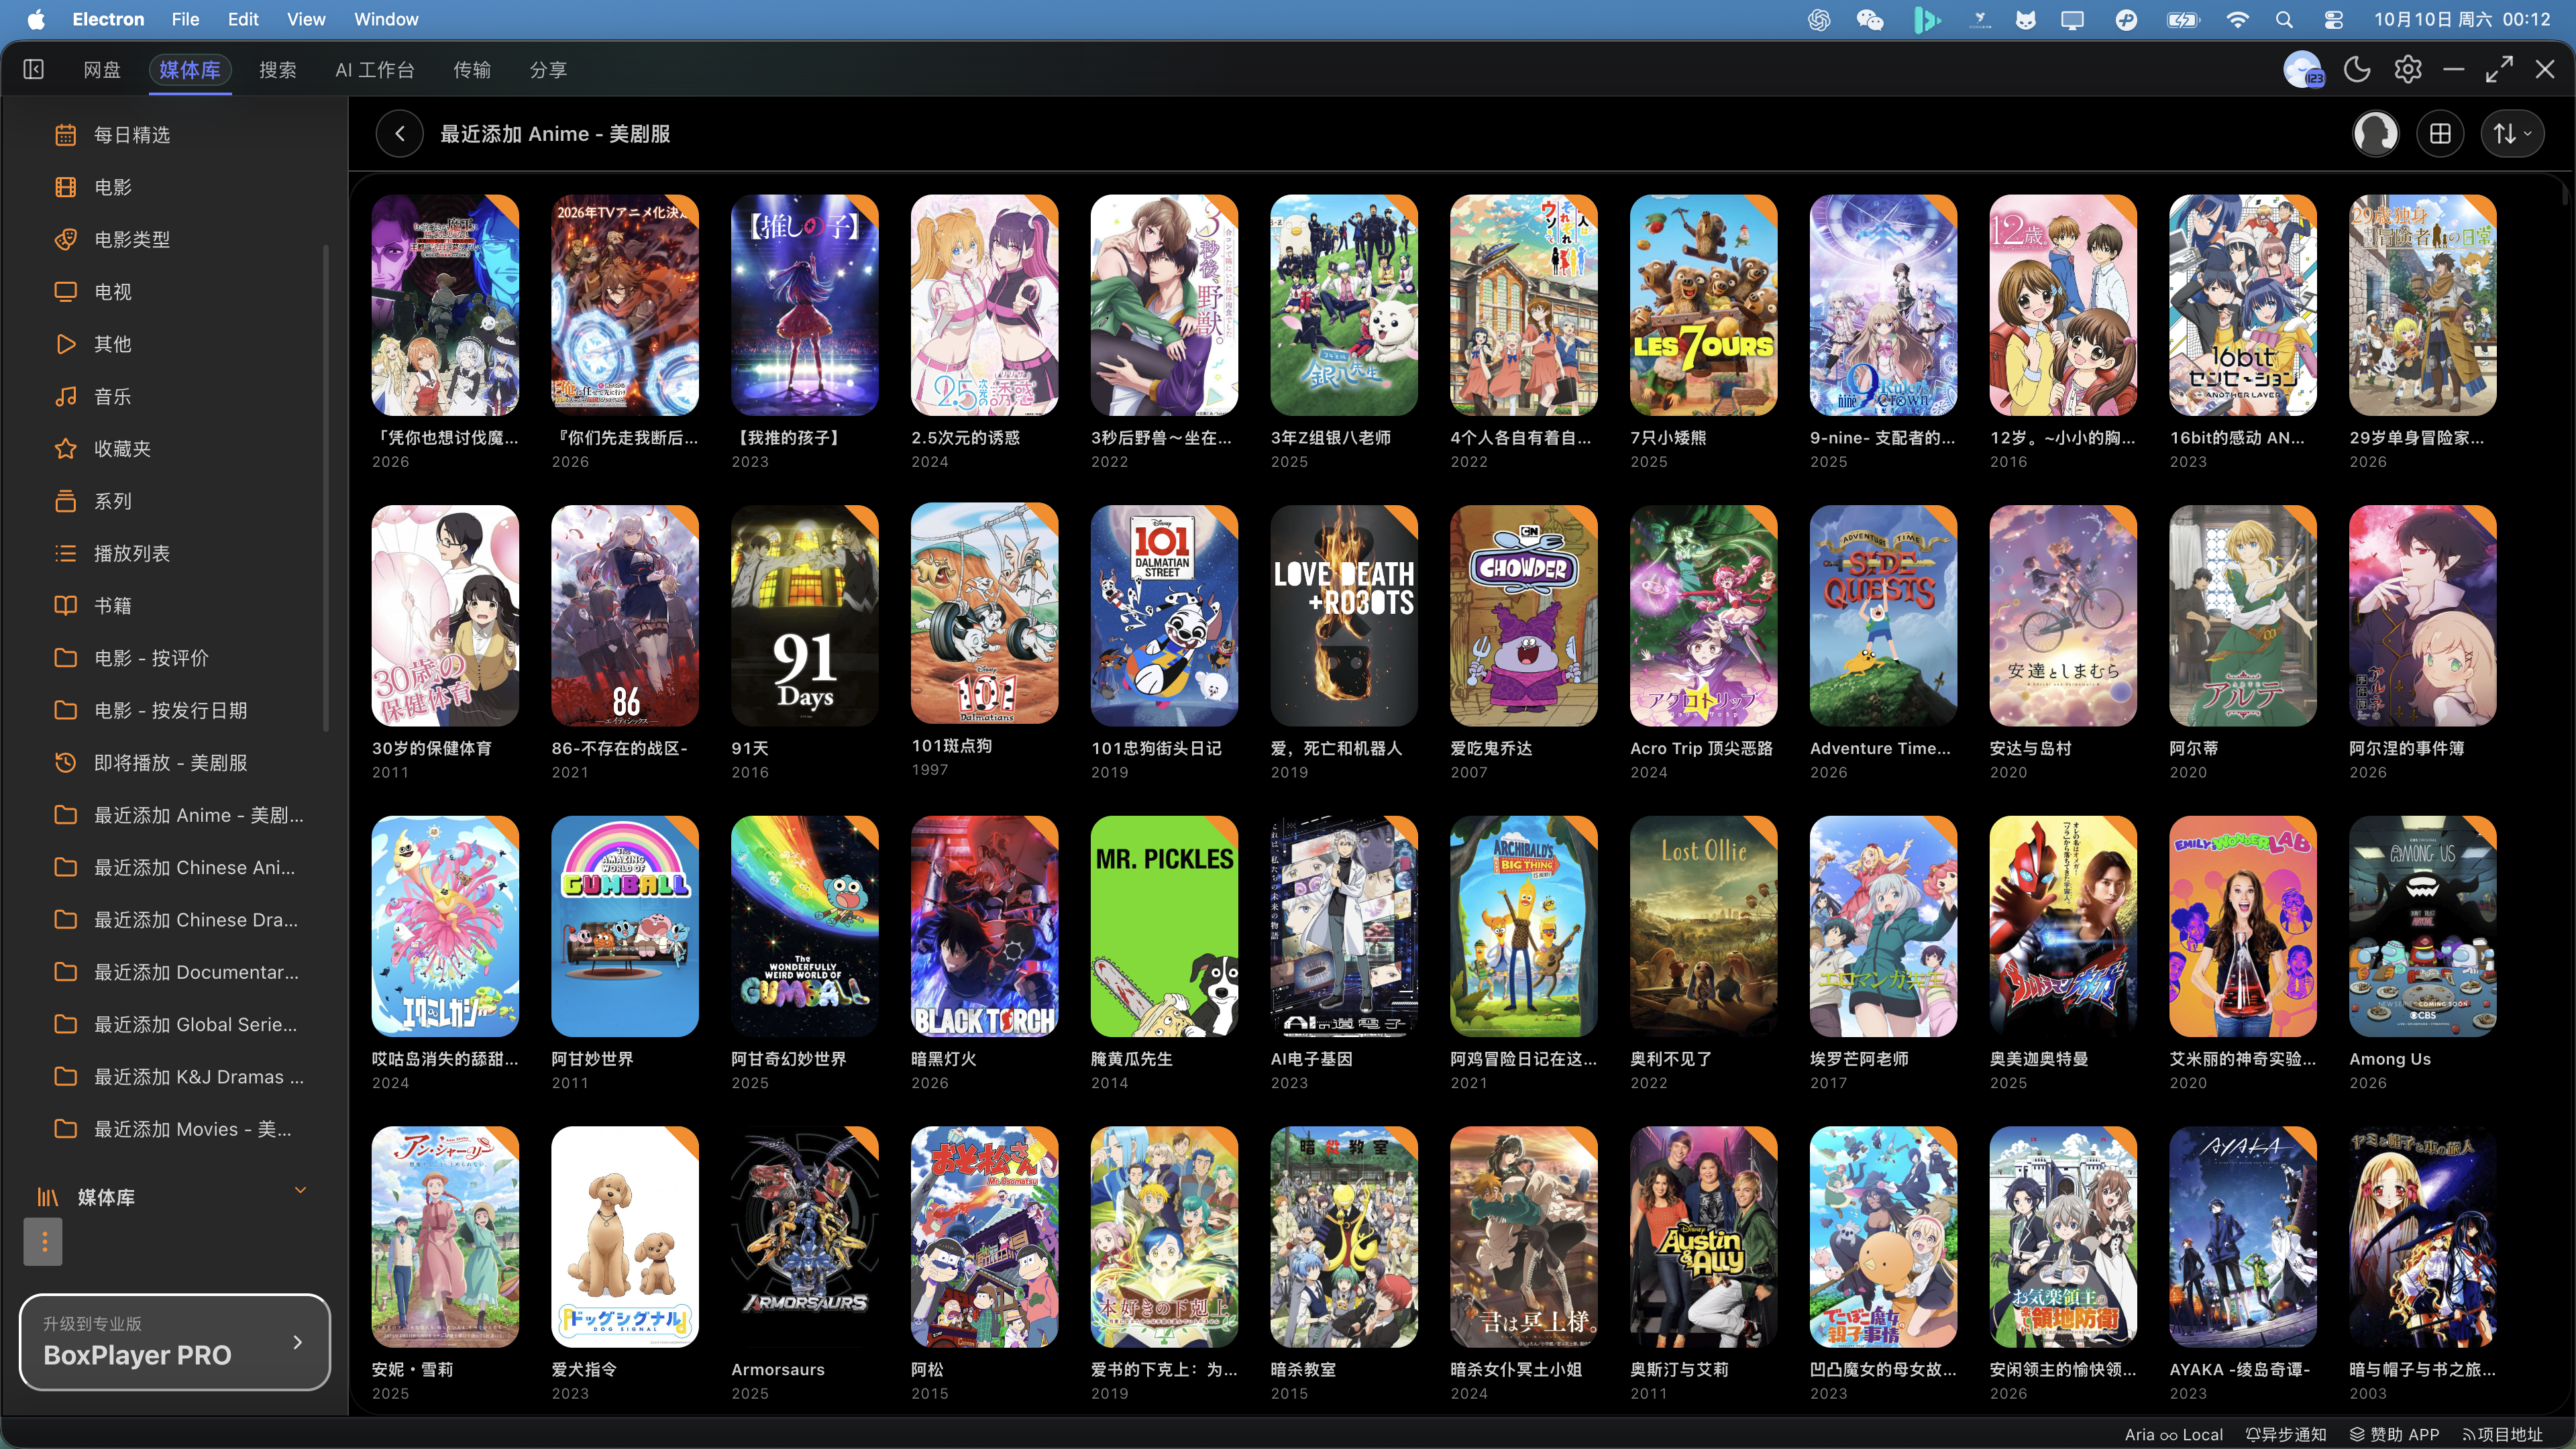Screen dimensions: 2576x1449
Task: Open 即将播放 - 美剧服 entry
Action: click(x=170, y=763)
